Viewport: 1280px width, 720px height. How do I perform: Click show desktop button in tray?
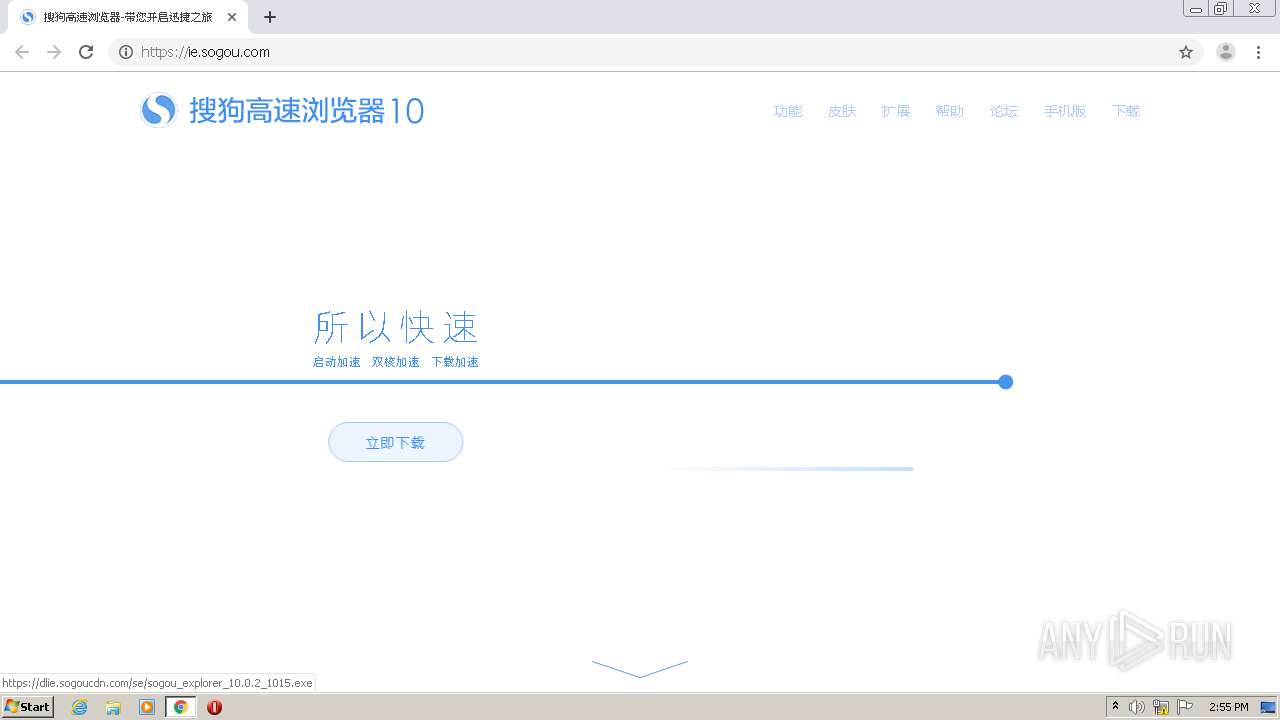point(1269,707)
